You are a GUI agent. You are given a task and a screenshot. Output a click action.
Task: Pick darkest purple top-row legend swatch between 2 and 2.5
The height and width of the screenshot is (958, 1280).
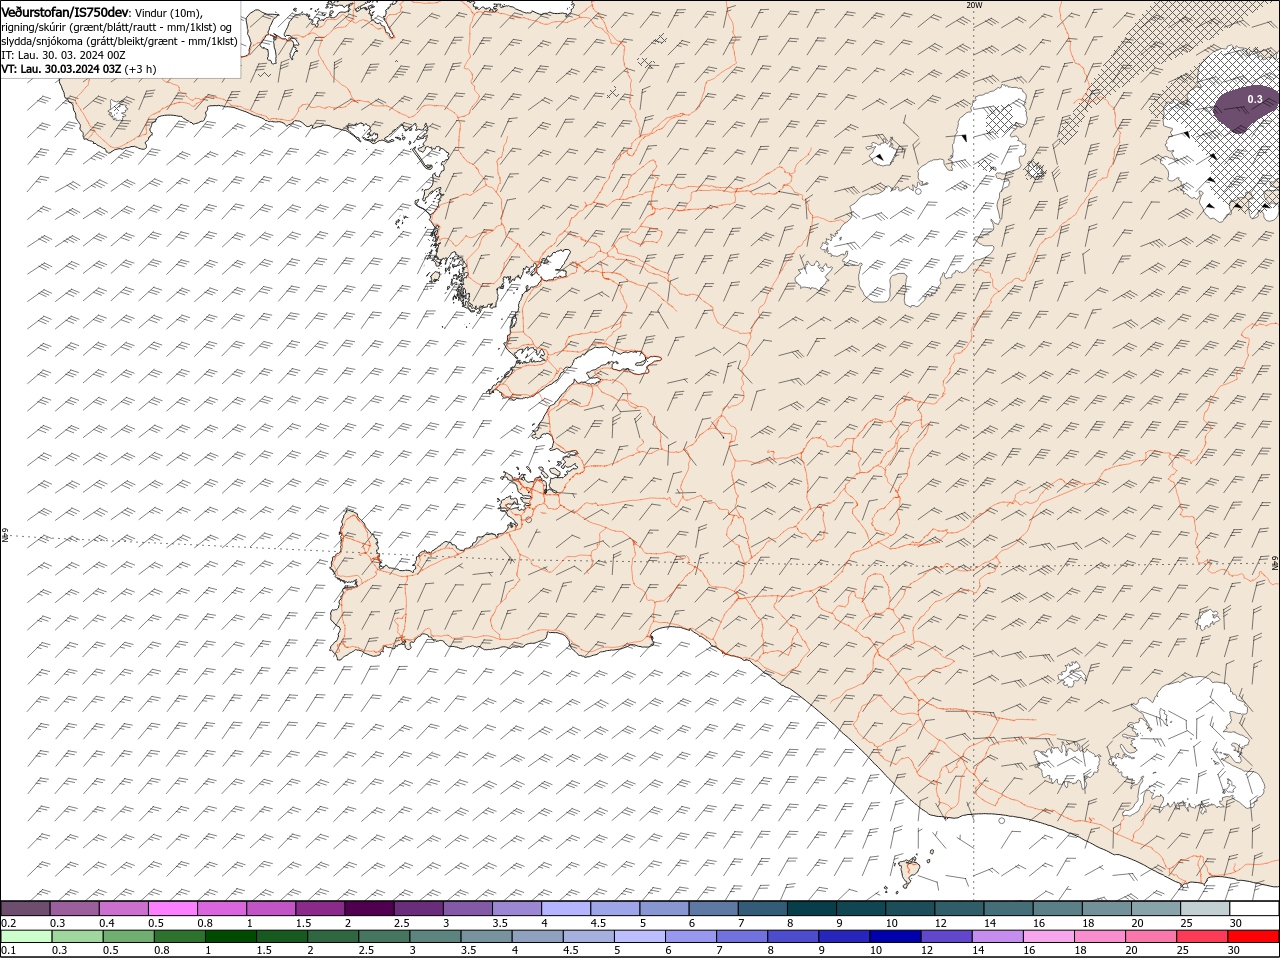point(370,908)
